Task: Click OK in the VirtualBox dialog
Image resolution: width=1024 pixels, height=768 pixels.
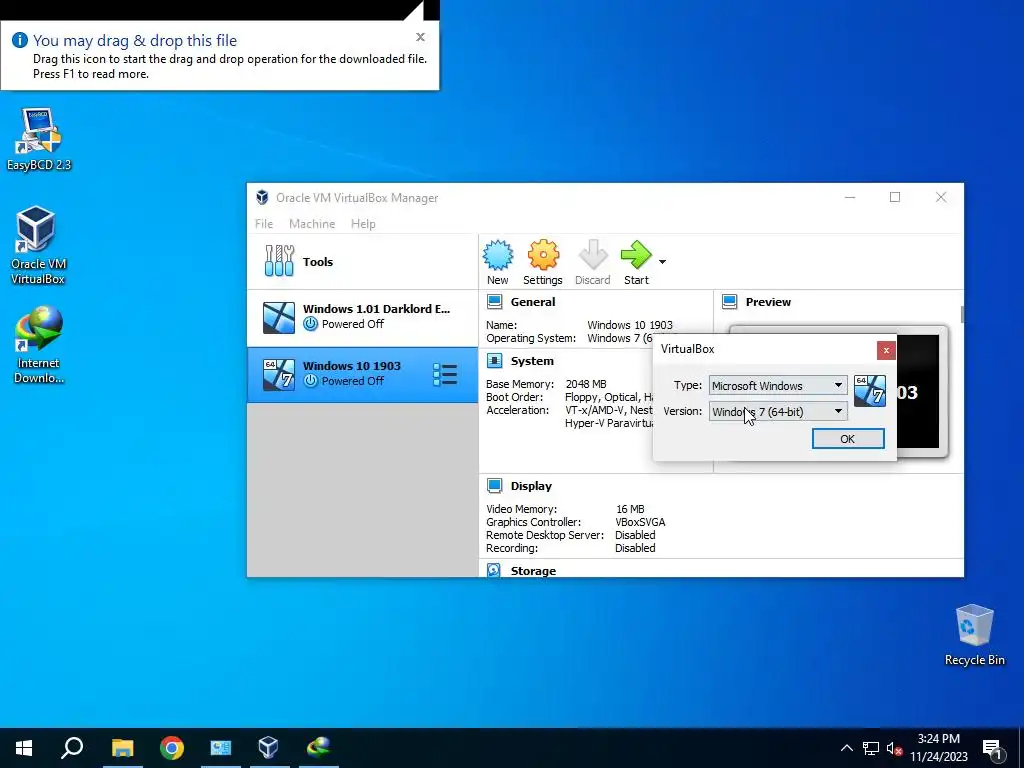Action: (848, 439)
